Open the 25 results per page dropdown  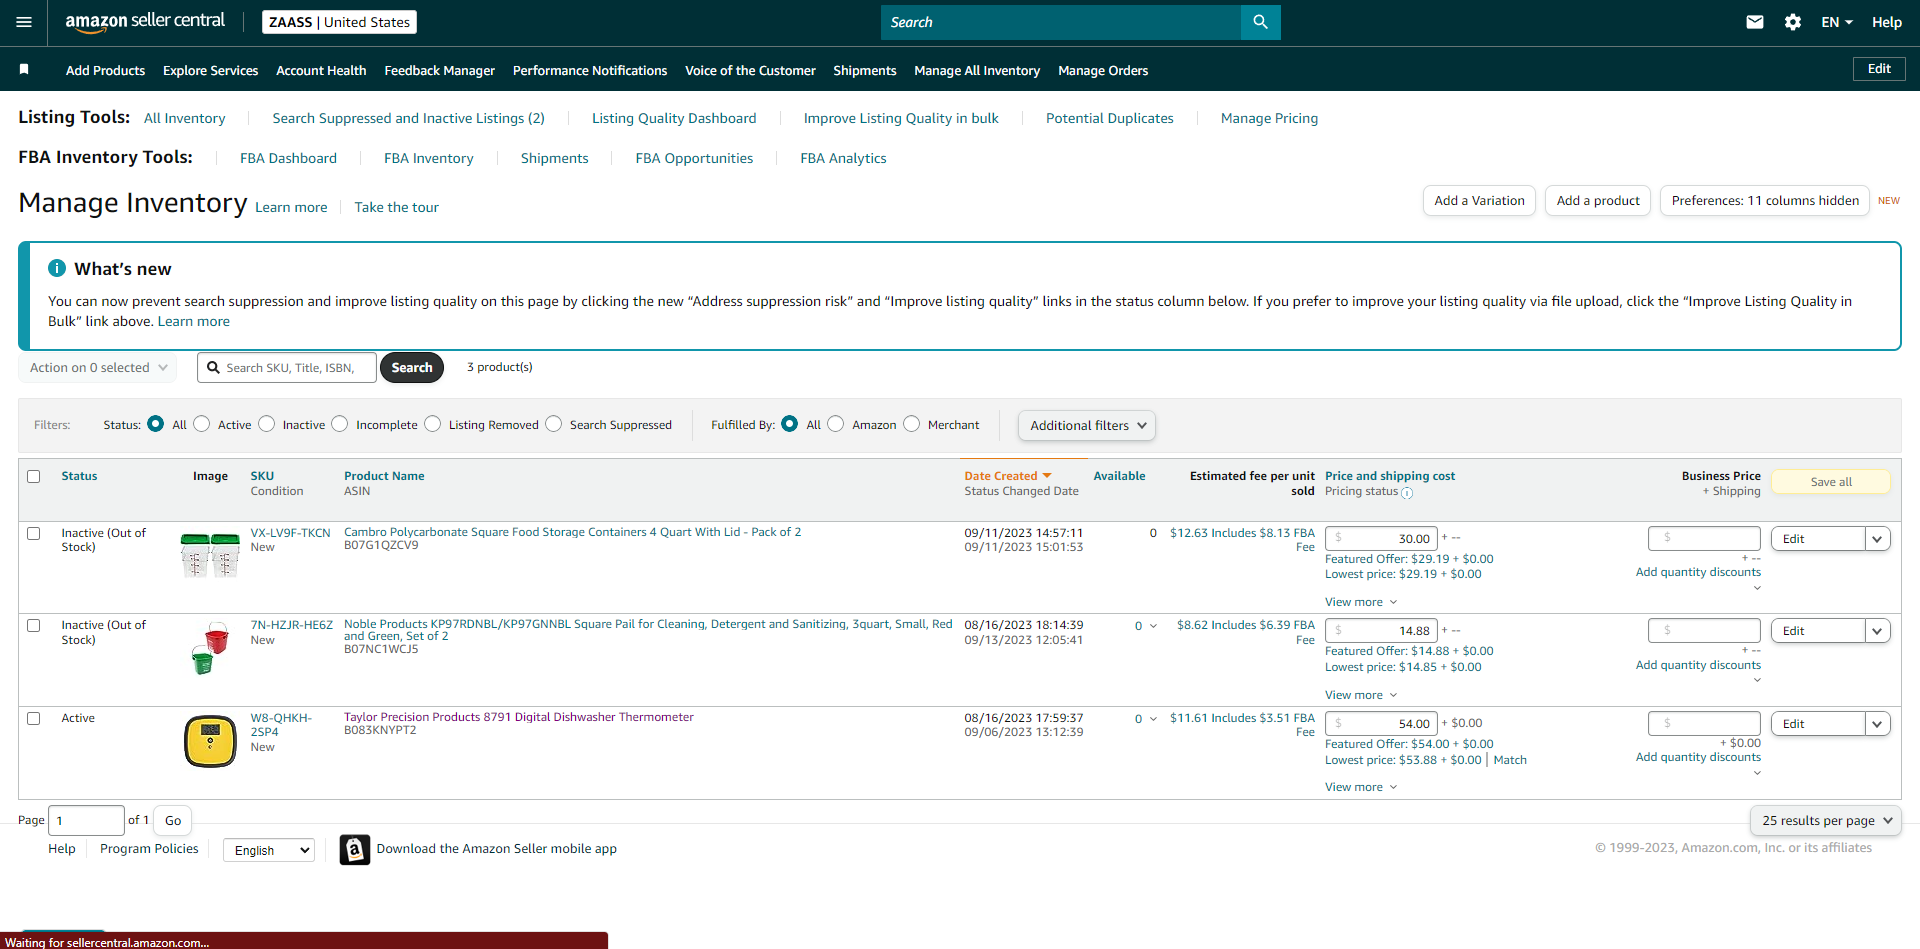pyautogui.click(x=1826, y=821)
